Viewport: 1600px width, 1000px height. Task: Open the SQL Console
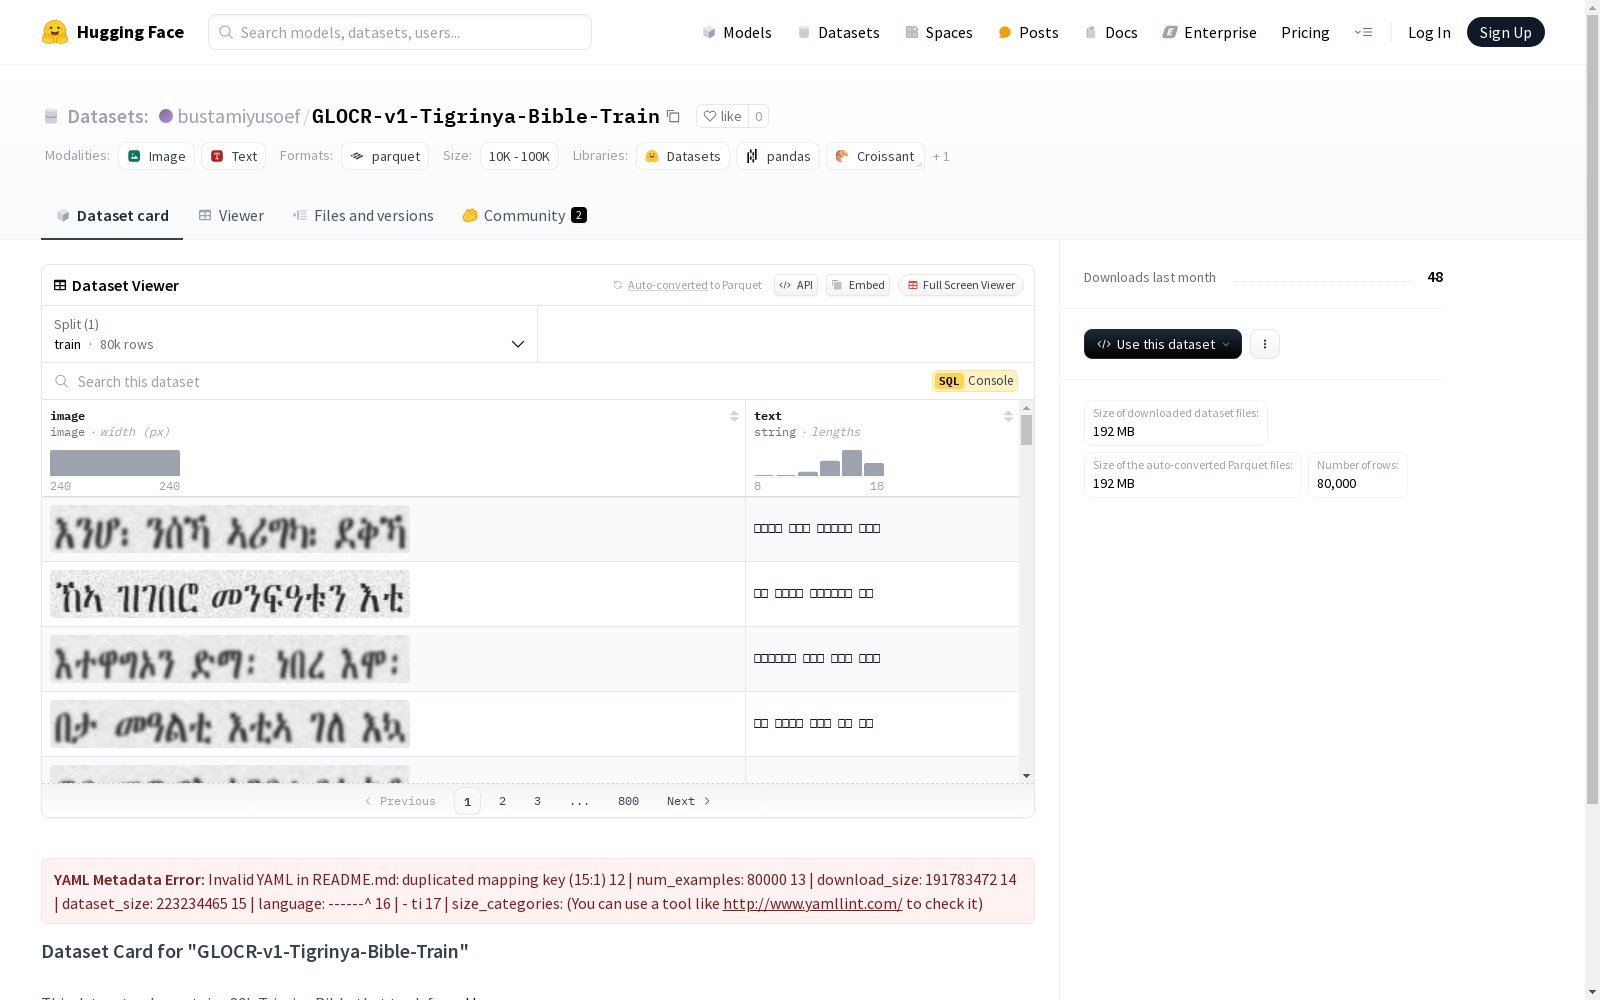click(975, 381)
